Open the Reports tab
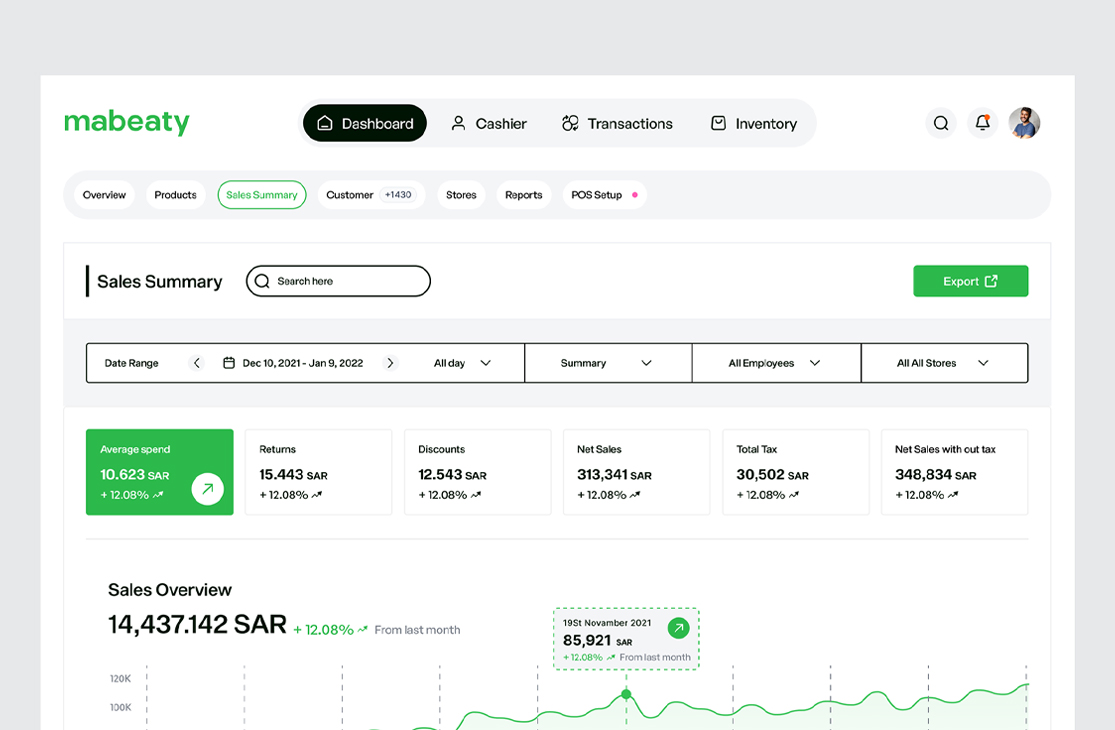Viewport: 1115px width, 730px height. [x=523, y=195]
